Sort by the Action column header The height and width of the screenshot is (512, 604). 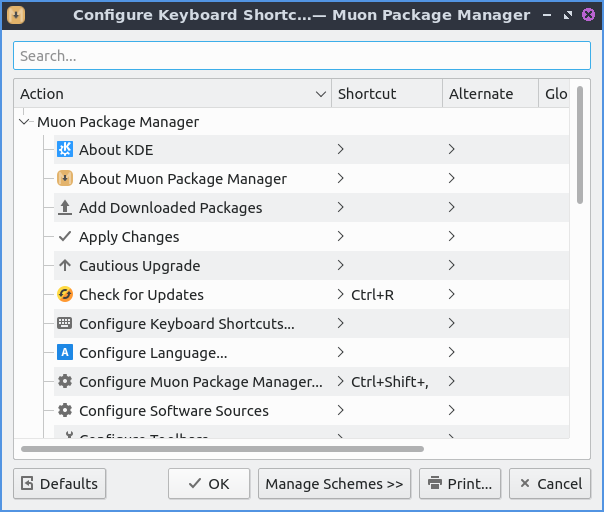point(172,94)
